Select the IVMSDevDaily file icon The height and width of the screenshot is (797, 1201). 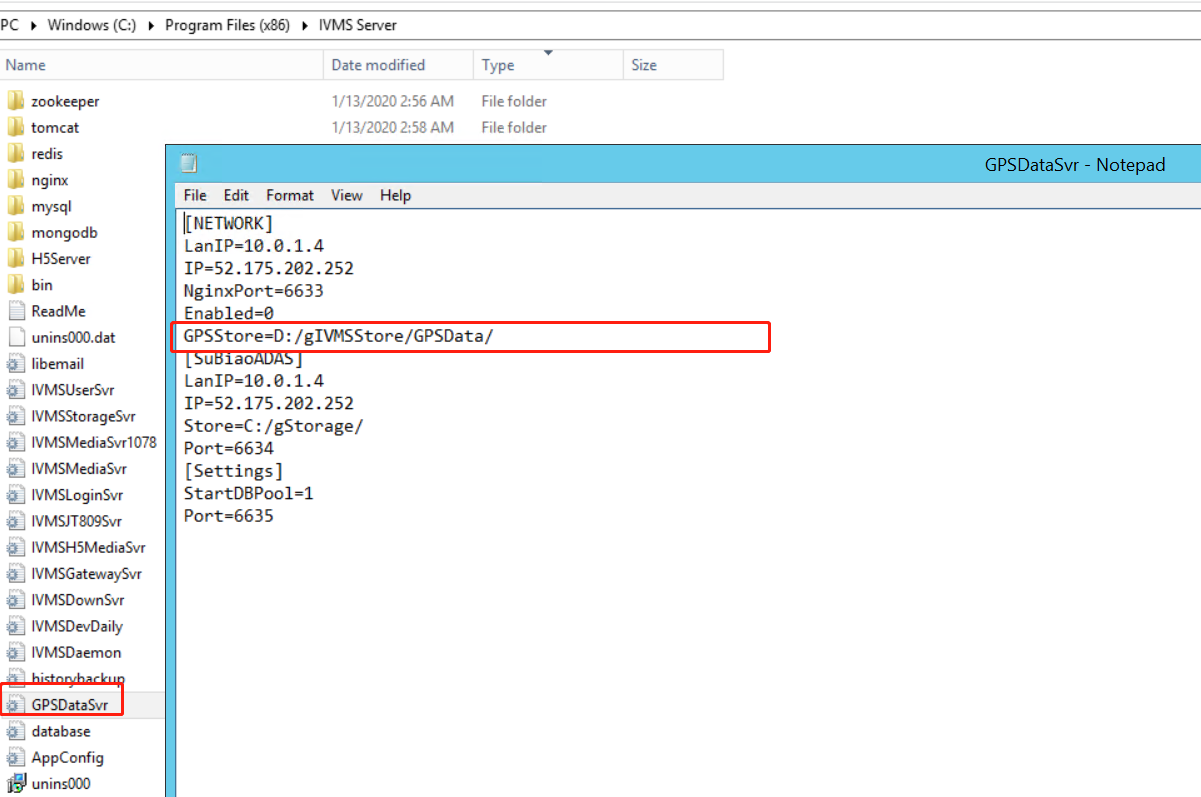[x=15, y=626]
